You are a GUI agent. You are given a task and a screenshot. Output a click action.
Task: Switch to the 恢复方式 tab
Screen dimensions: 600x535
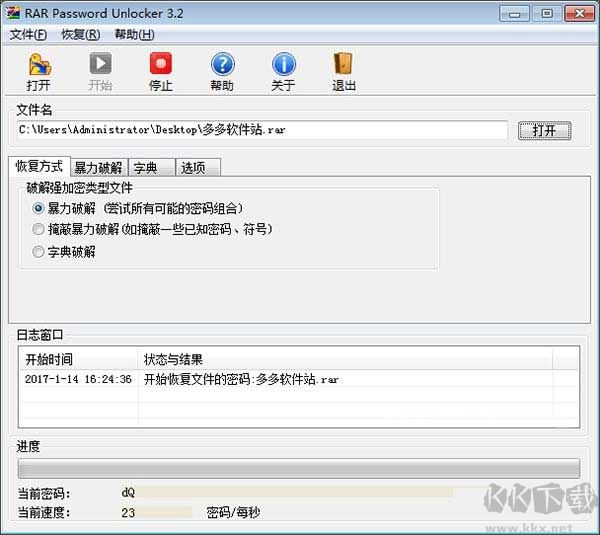(39, 166)
